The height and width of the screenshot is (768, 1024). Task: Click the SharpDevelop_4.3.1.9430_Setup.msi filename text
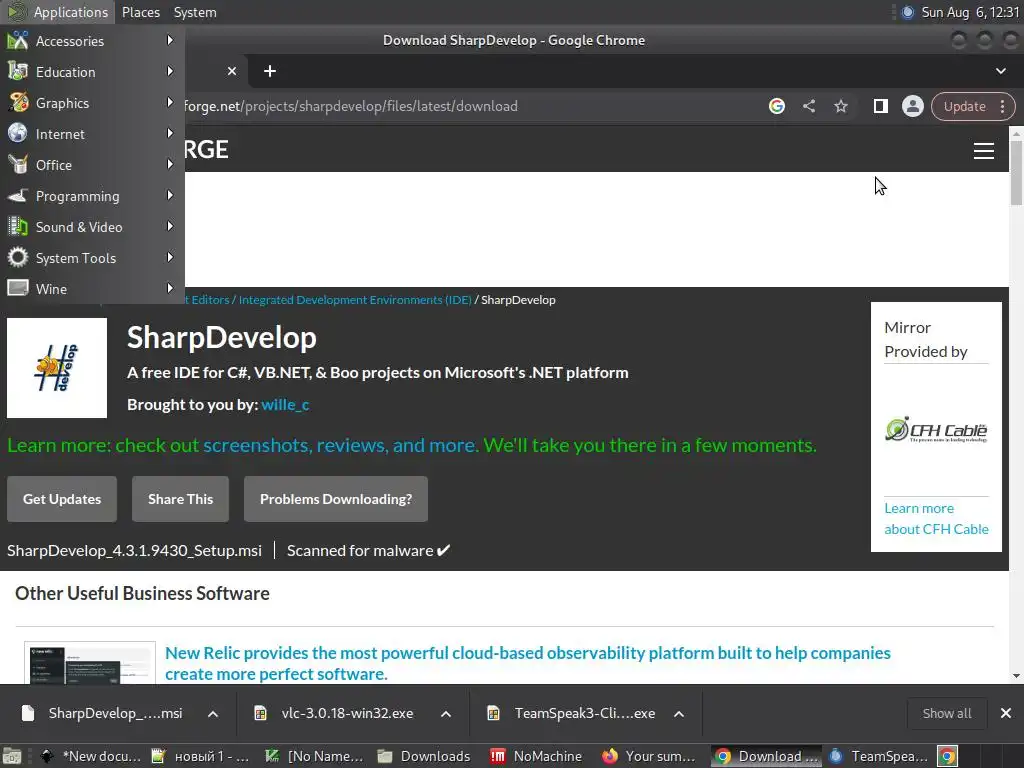coord(135,551)
